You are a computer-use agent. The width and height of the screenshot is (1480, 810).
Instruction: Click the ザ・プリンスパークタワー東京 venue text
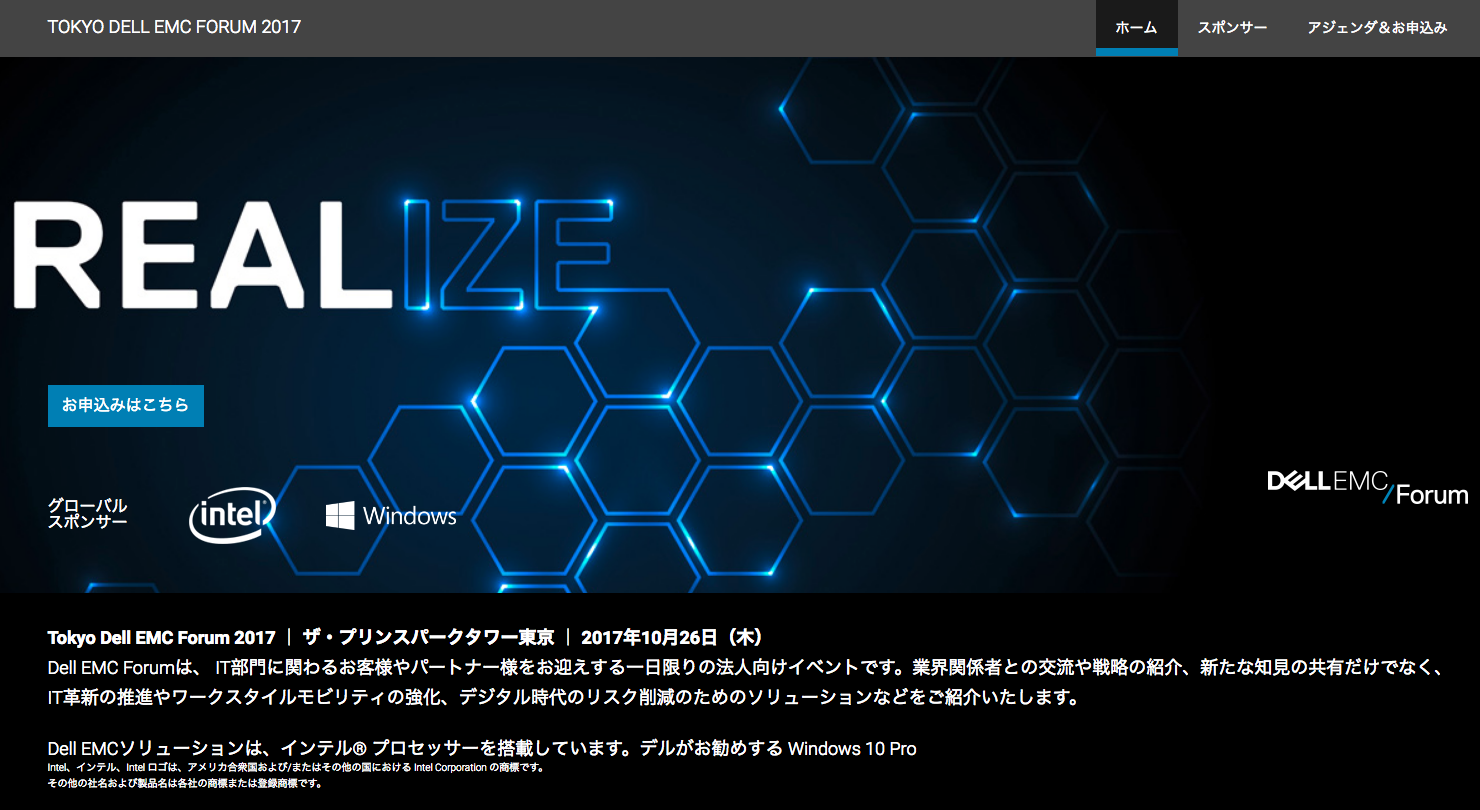pyautogui.click(x=427, y=637)
